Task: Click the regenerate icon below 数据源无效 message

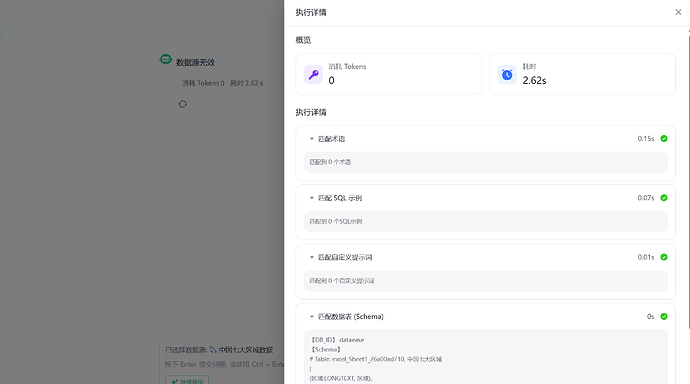Action: coord(183,104)
